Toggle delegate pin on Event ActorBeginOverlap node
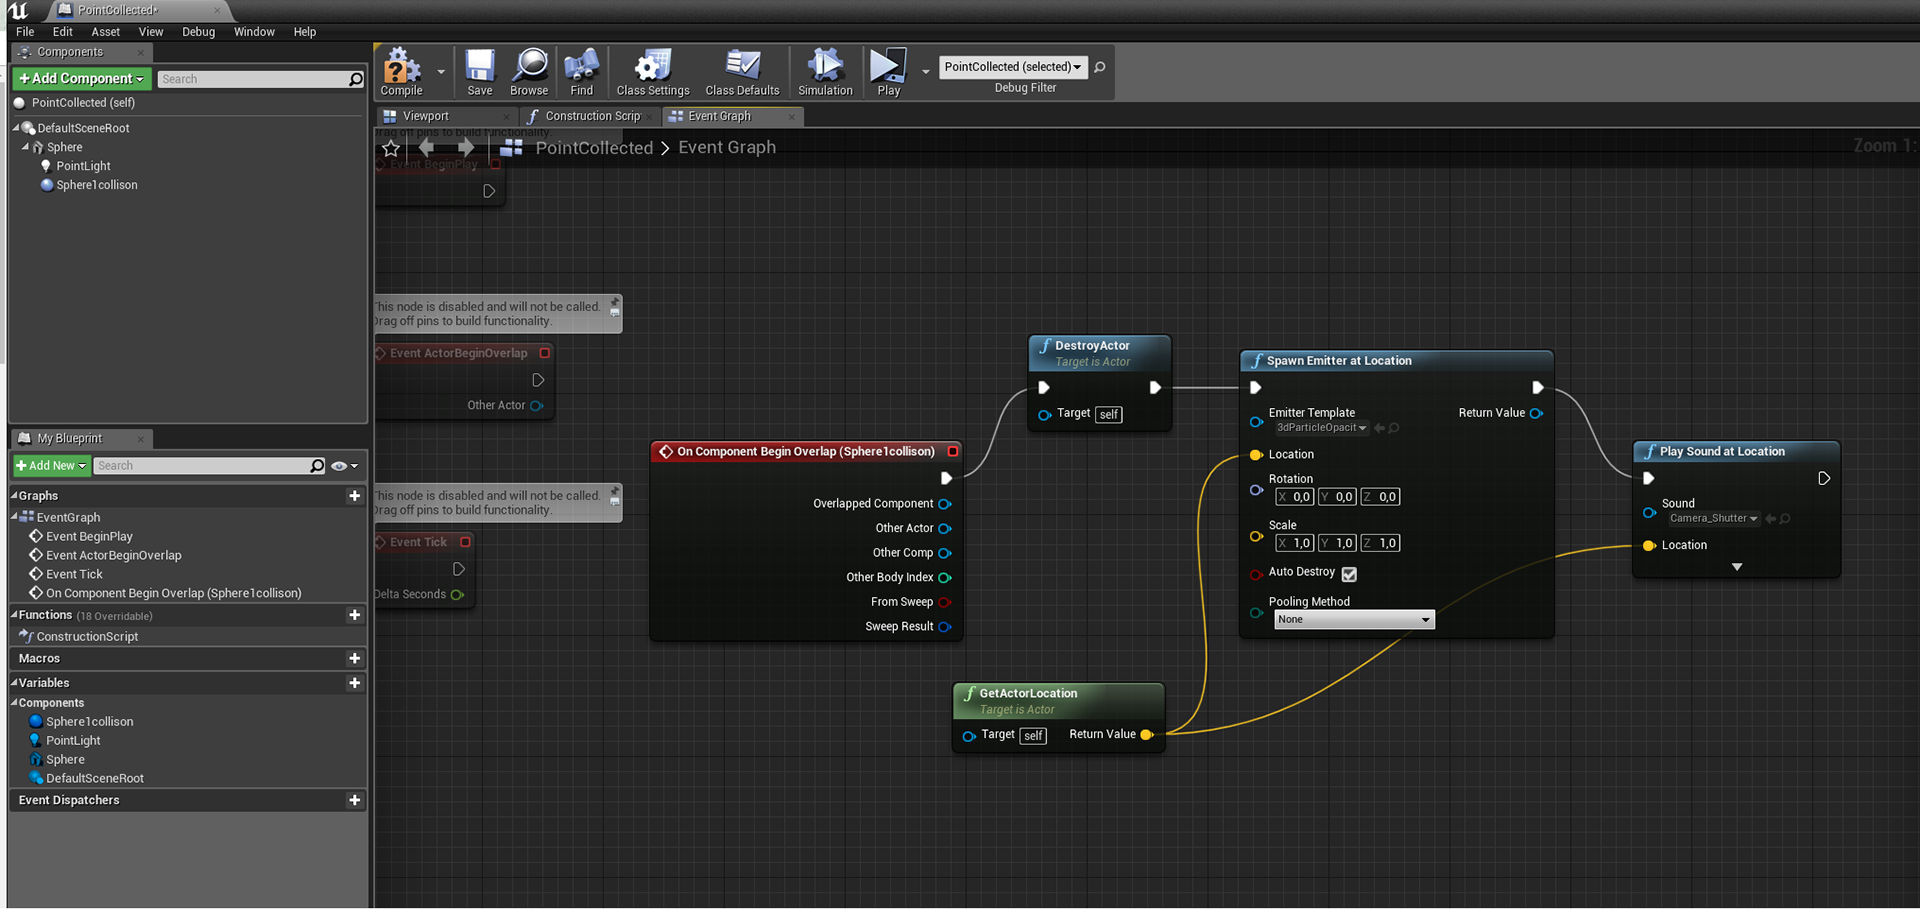1920x911 pixels. 545,353
